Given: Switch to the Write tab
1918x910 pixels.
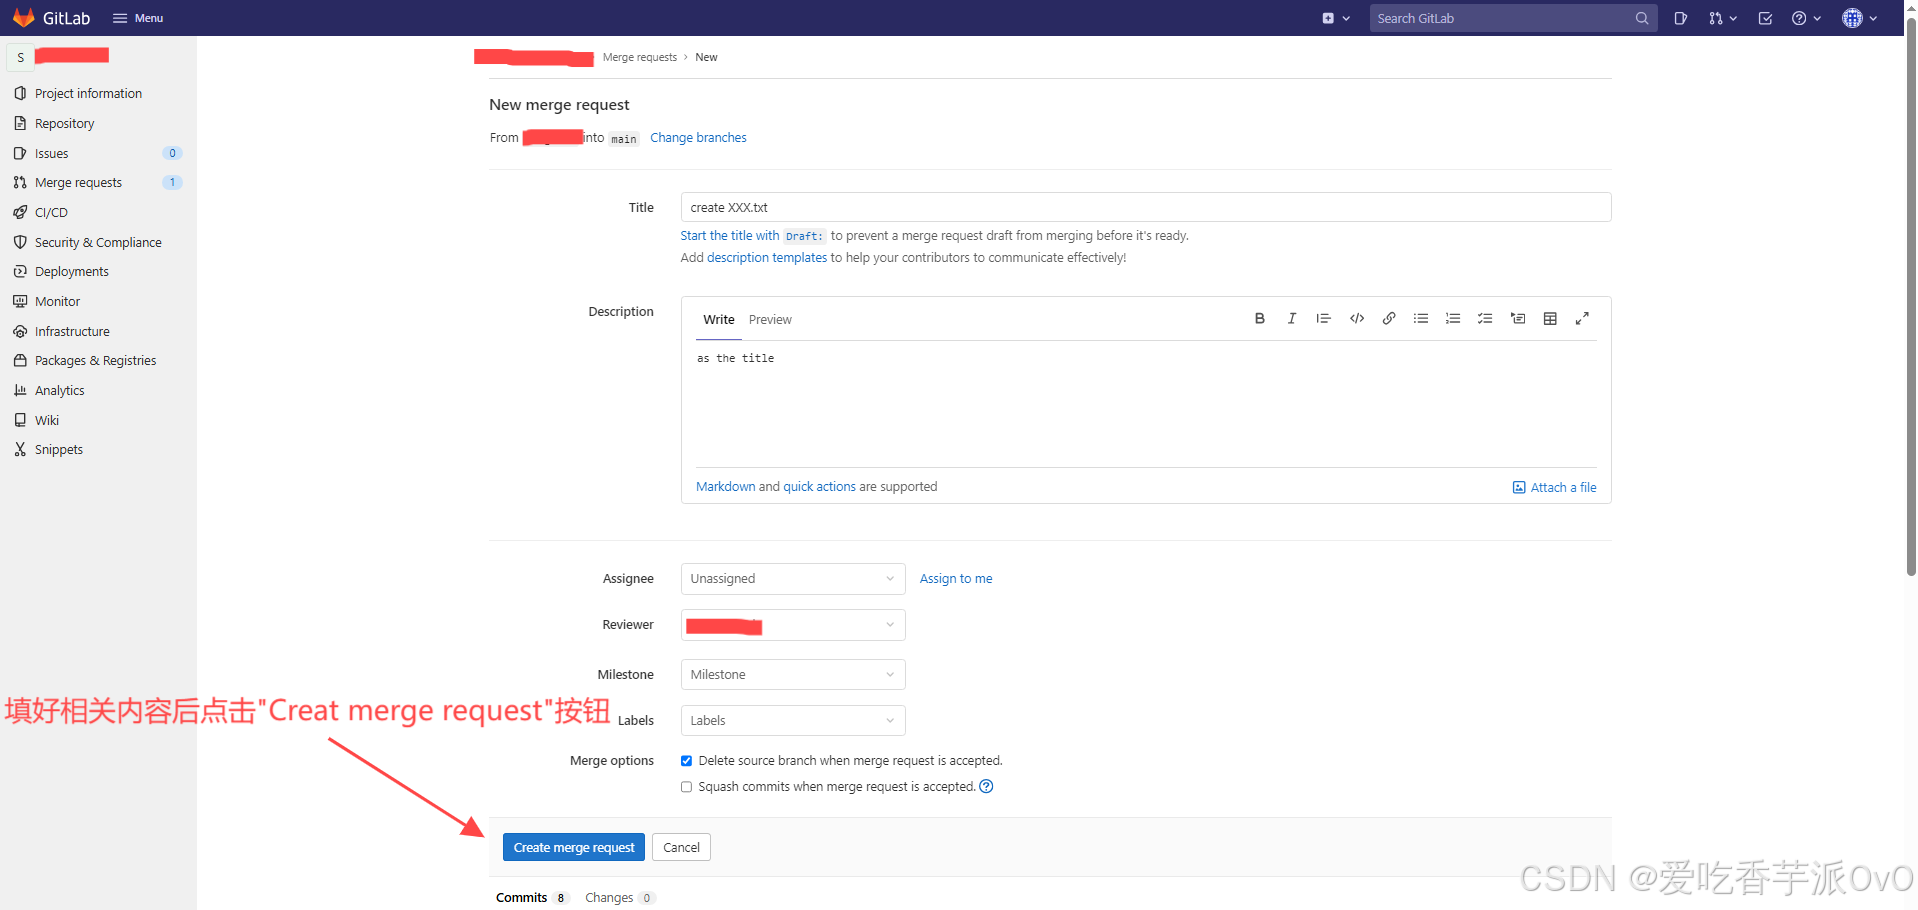Looking at the screenshot, I should tap(718, 320).
